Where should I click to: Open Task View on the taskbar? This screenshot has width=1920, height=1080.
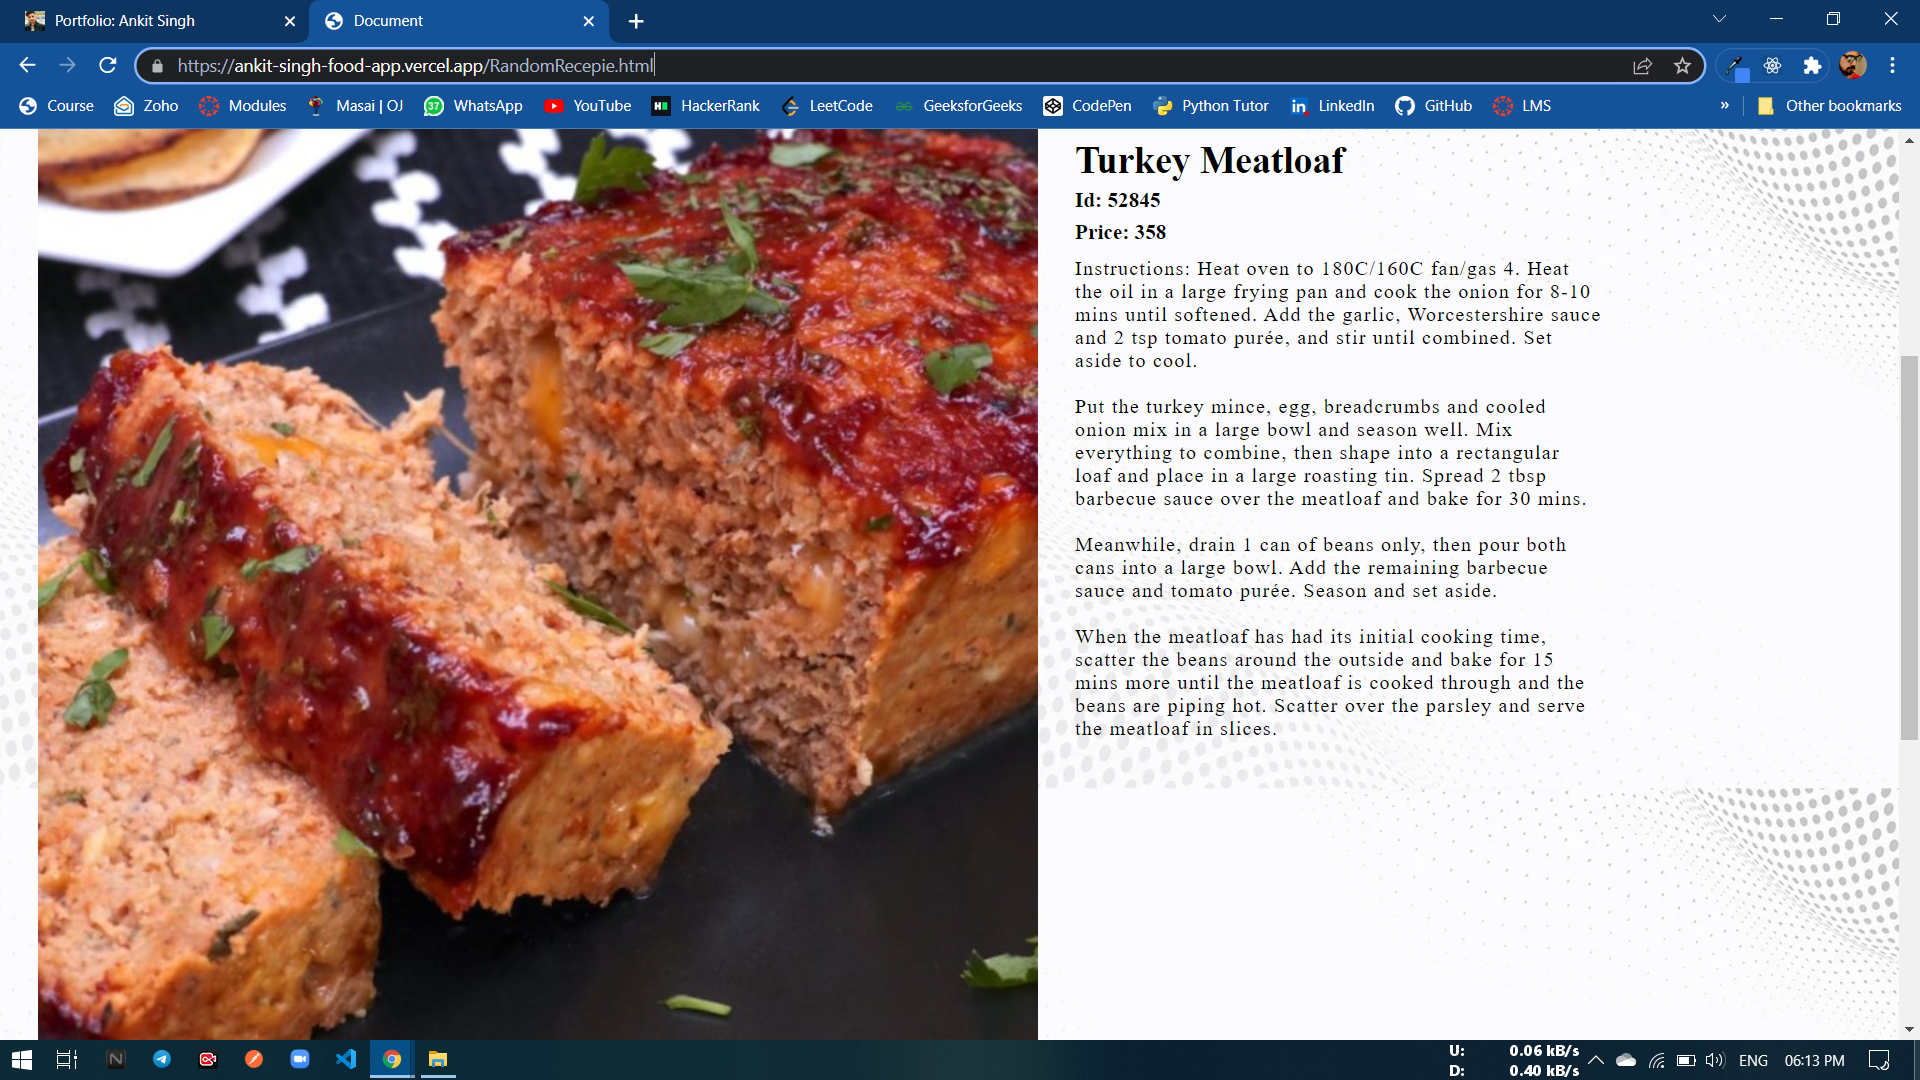(x=67, y=1059)
